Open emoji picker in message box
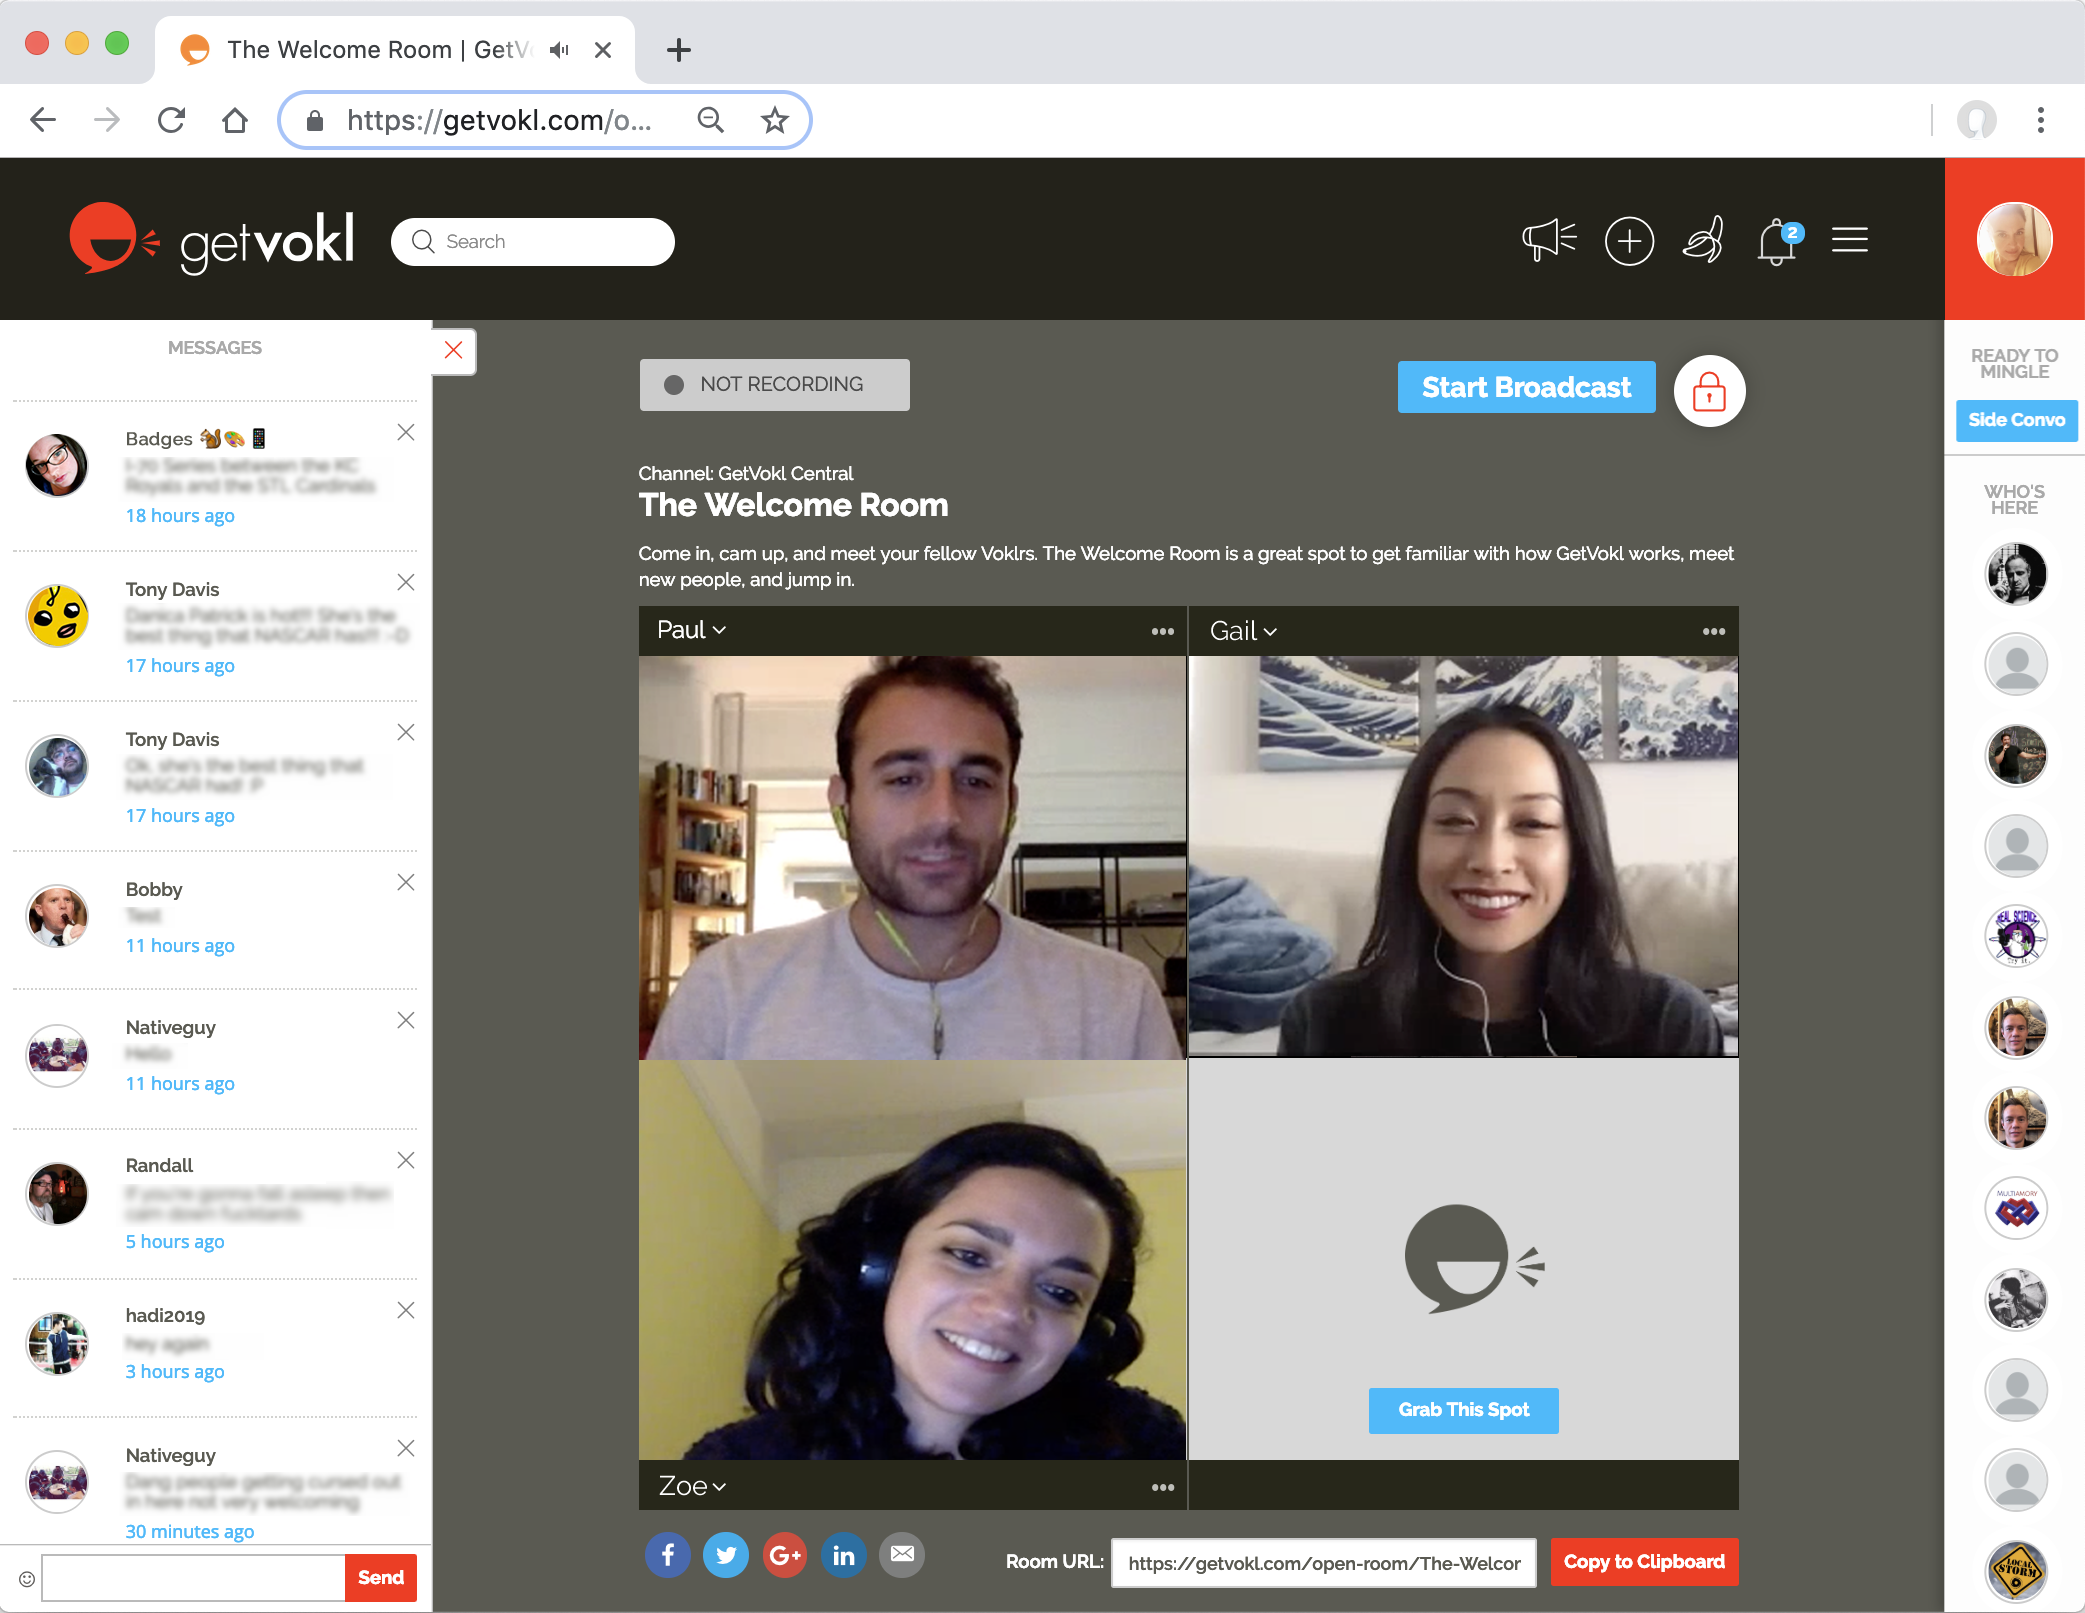This screenshot has width=2085, height=1613. tap(27, 1579)
